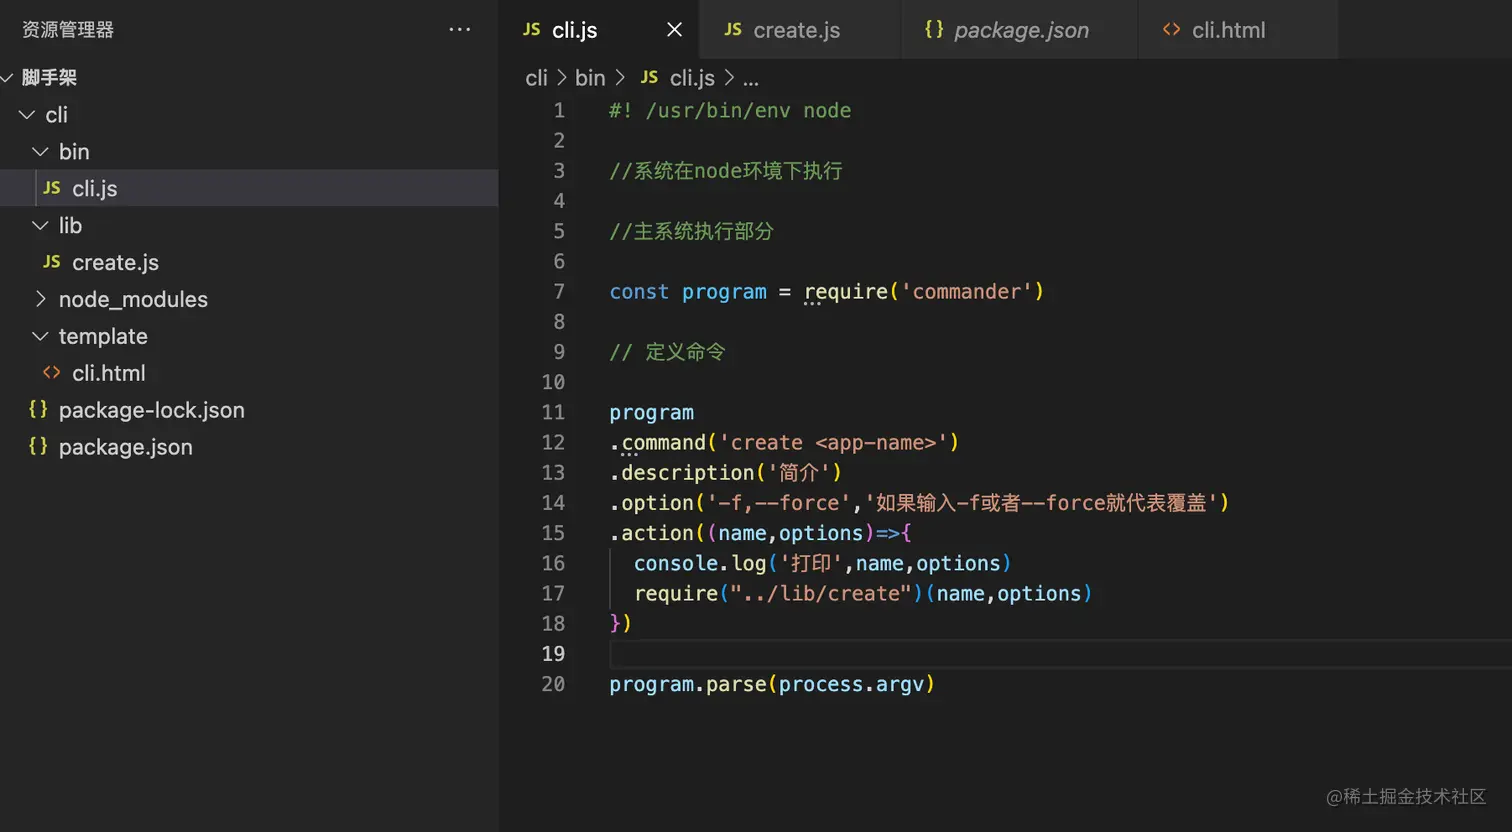Click the 资源管理器 explorer panel title
This screenshot has width=1512, height=832.
pyautogui.click(x=68, y=30)
